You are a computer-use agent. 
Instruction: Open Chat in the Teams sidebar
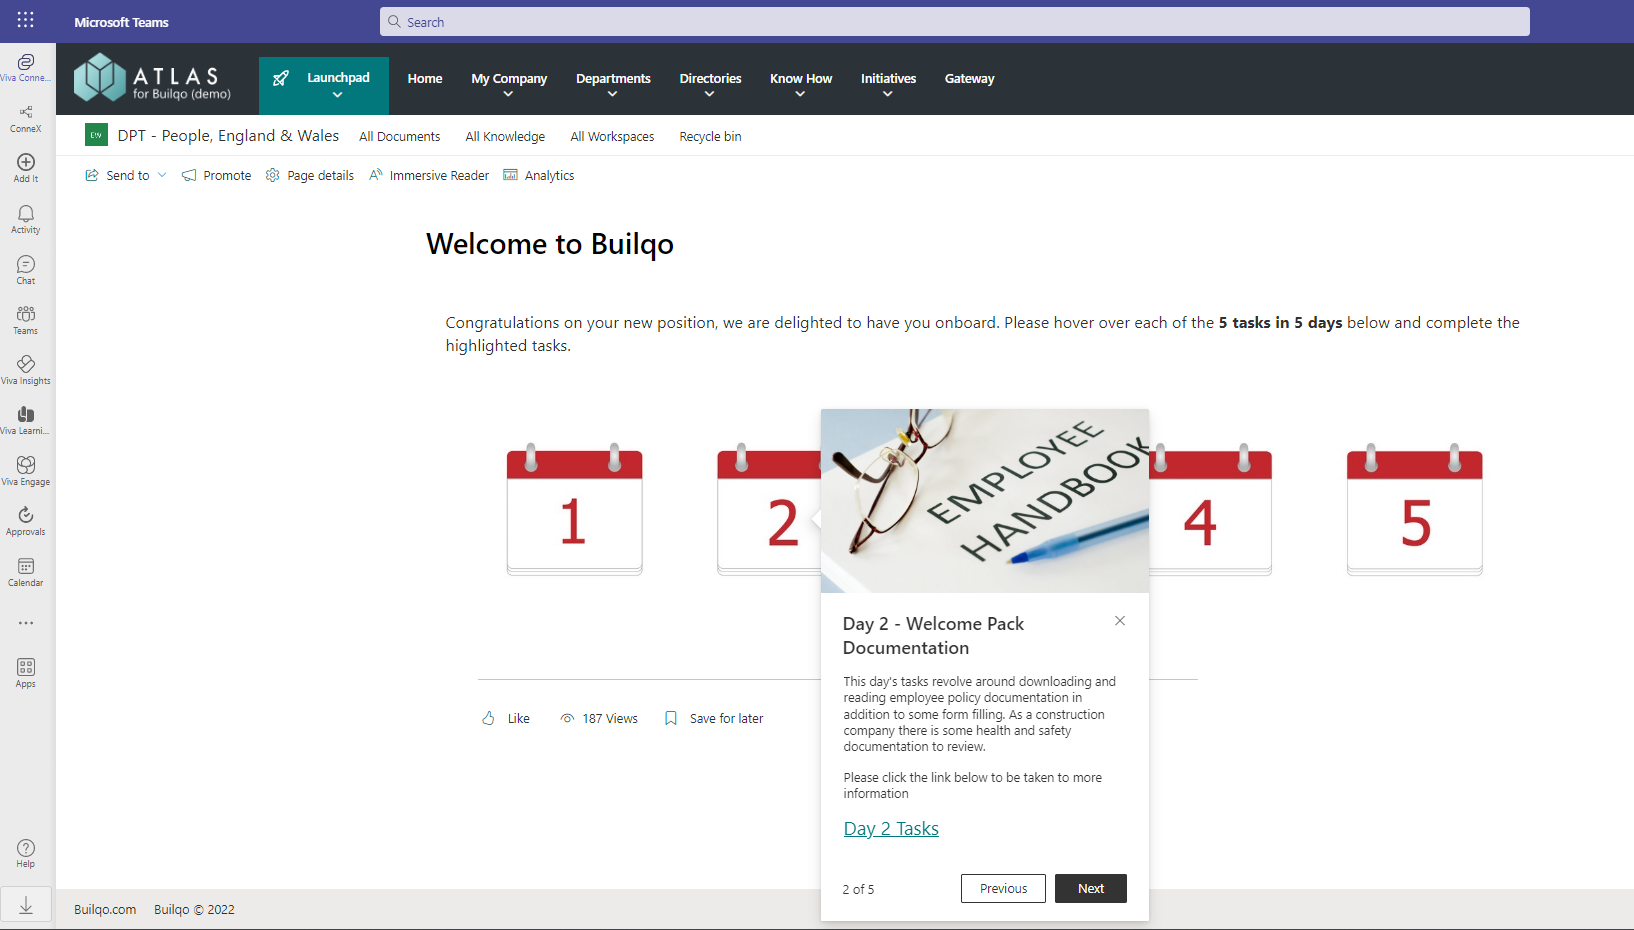point(26,268)
